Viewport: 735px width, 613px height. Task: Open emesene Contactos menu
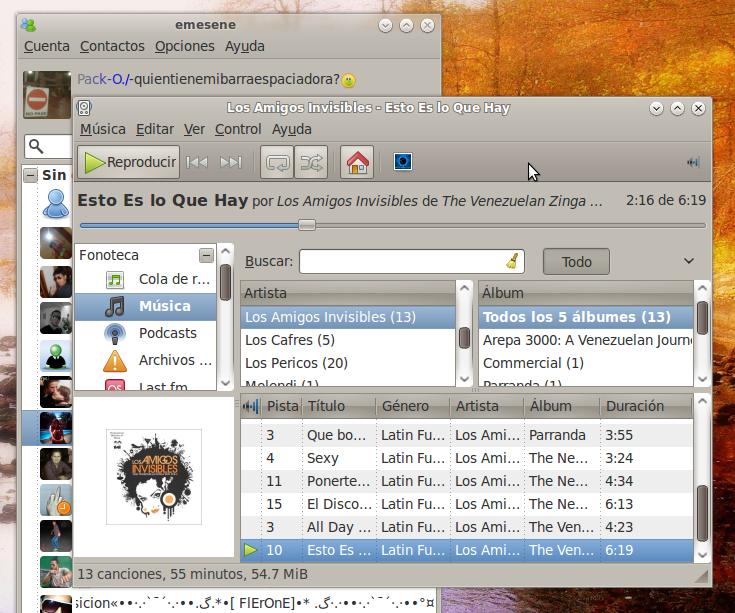[112, 46]
